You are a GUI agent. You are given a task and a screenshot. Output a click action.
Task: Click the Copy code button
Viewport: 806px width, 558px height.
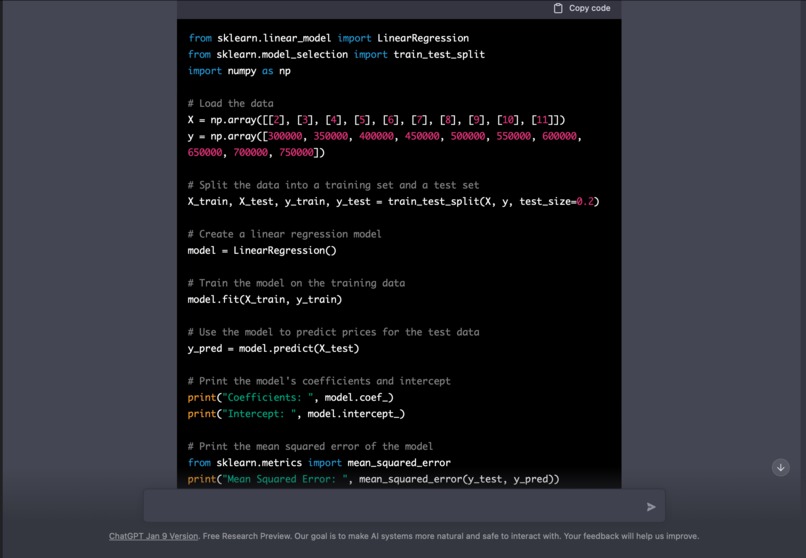(x=582, y=8)
